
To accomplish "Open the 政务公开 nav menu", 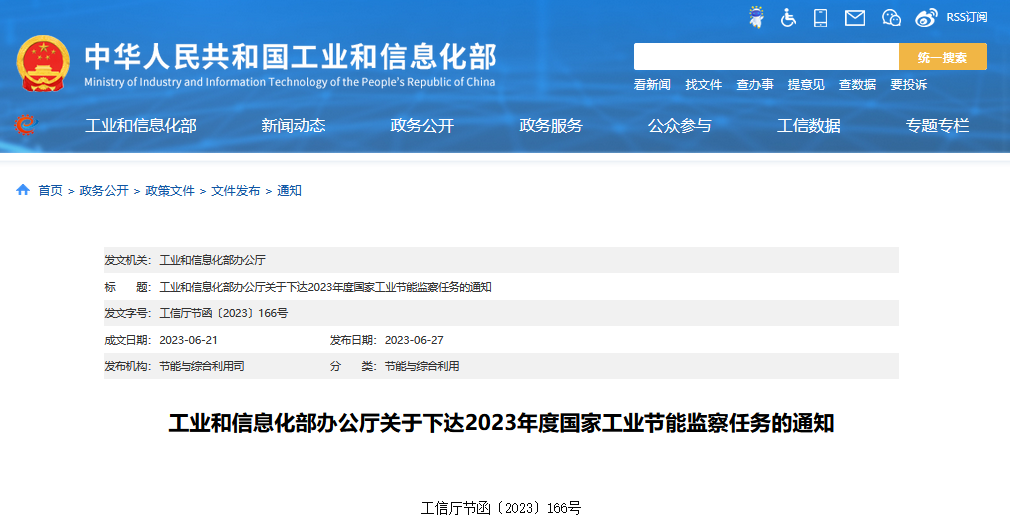I will click(422, 126).
